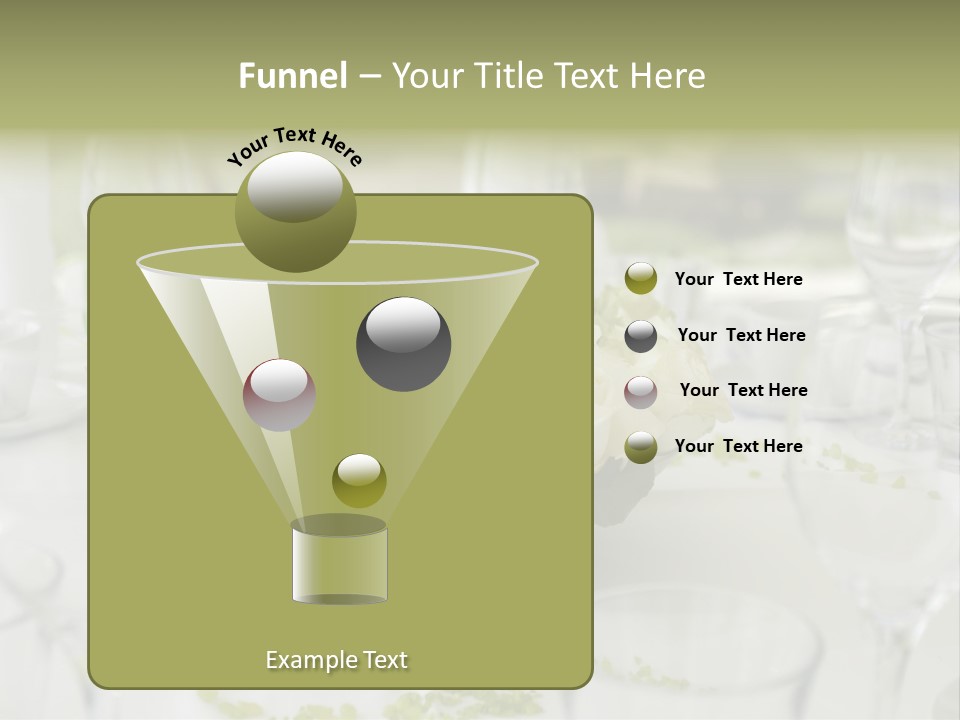Image resolution: width=960 pixels, height=720 pixels.
Task: Select the olive rounded rectangle background panel
Action: click(150, 600)
